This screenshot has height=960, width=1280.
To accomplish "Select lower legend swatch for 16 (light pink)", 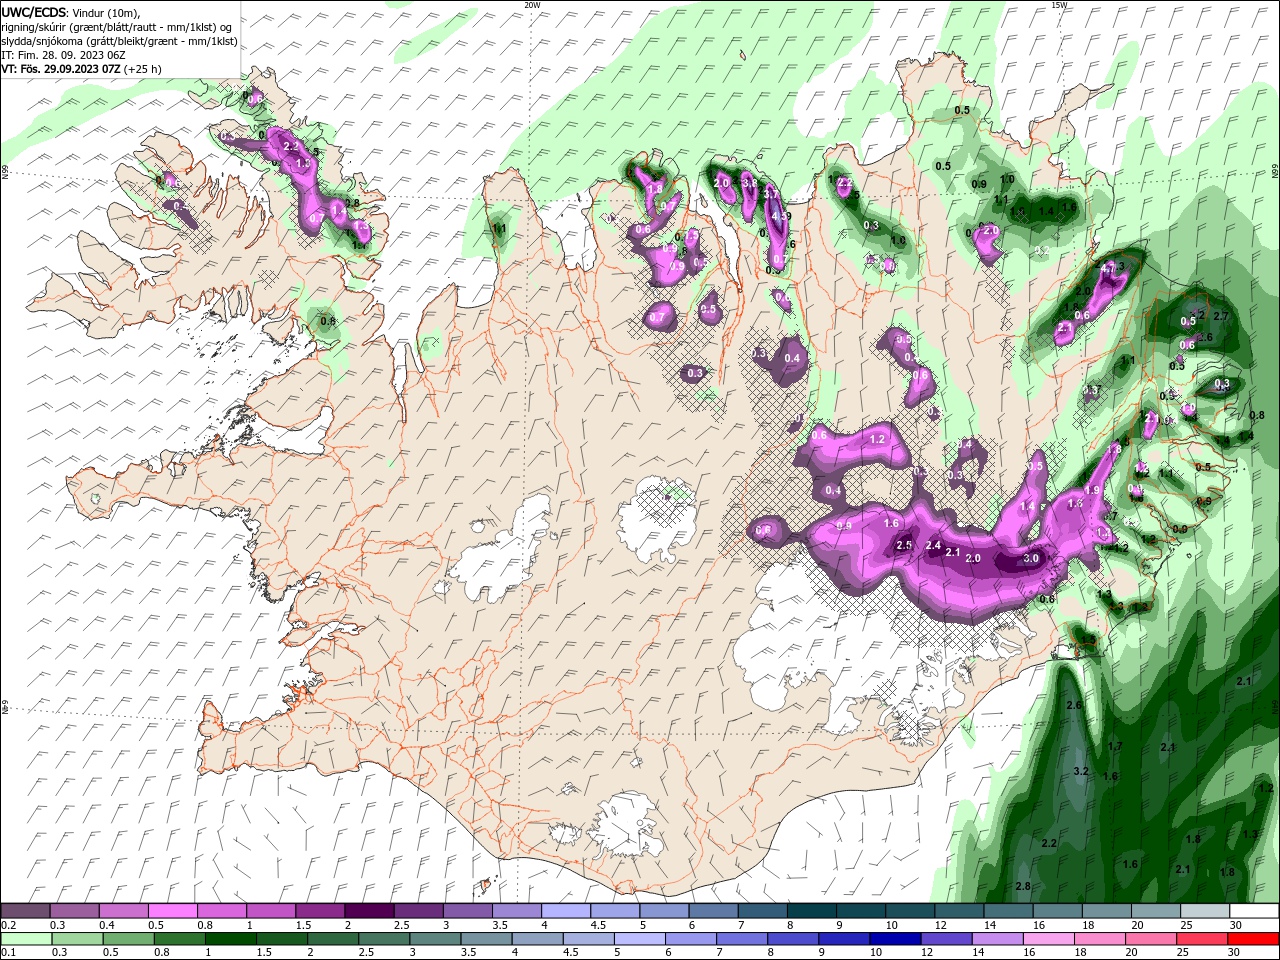I will 1049,939.
